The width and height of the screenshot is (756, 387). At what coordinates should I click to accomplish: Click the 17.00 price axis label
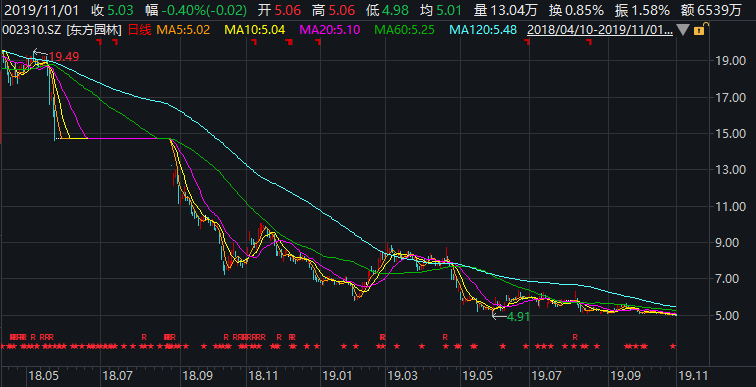click(x=732, y=97)
